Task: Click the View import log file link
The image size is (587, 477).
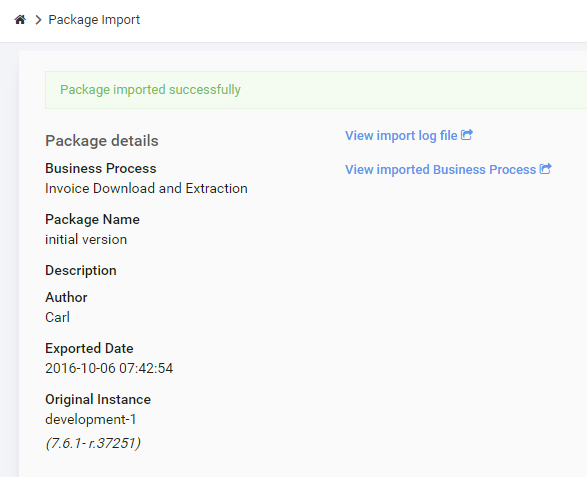Action: pos(401,136)
